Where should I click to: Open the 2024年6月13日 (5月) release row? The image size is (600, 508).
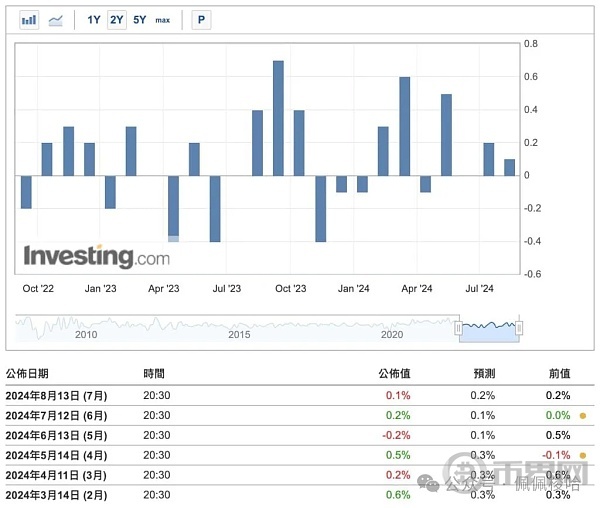(x=59, y=435)
